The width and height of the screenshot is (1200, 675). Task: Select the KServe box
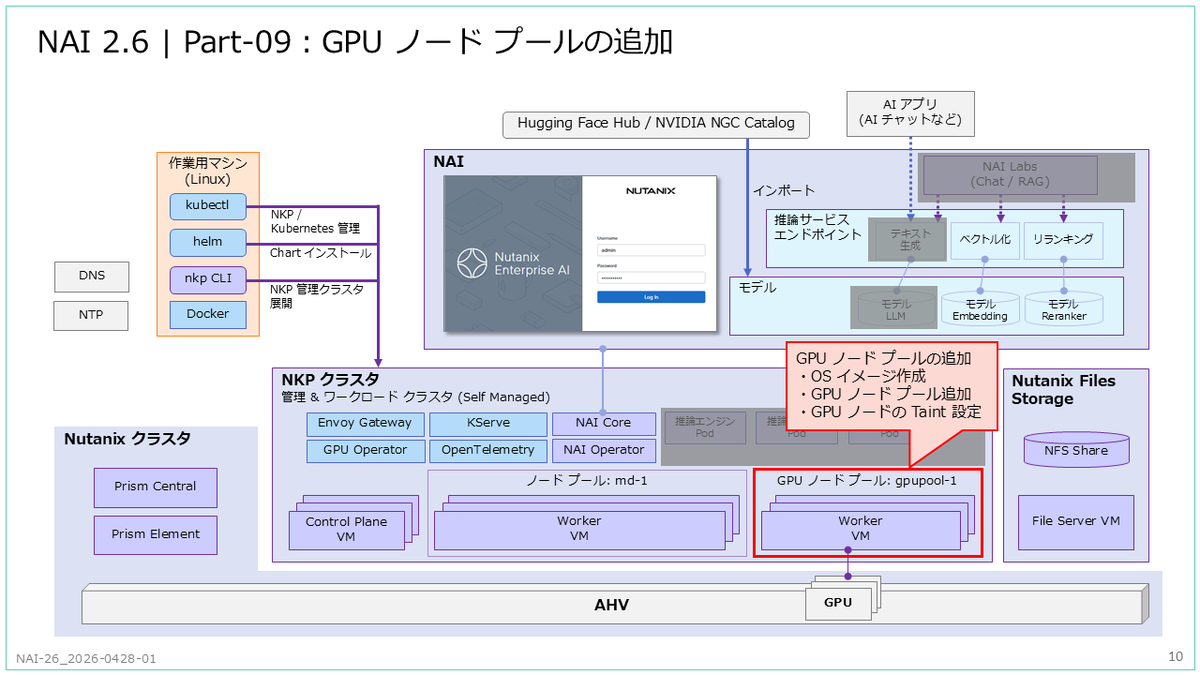tap(488, 423)
